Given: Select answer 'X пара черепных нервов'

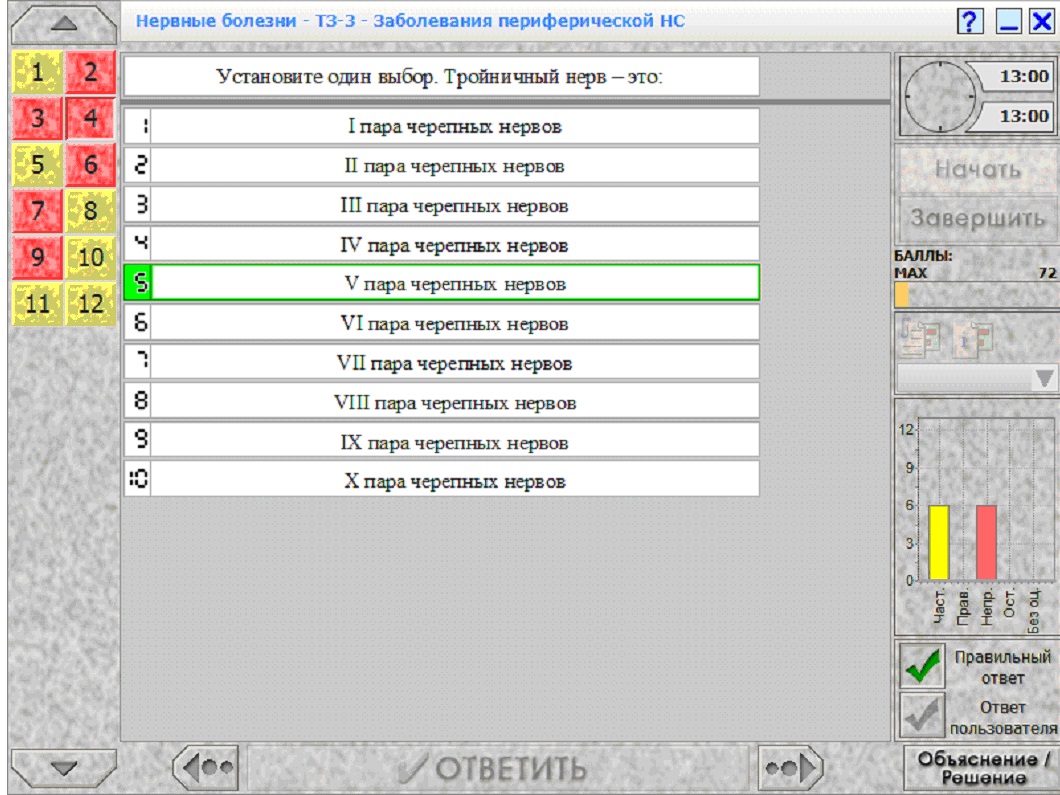Looking at the screenshot, I should (x=441, y=481).
